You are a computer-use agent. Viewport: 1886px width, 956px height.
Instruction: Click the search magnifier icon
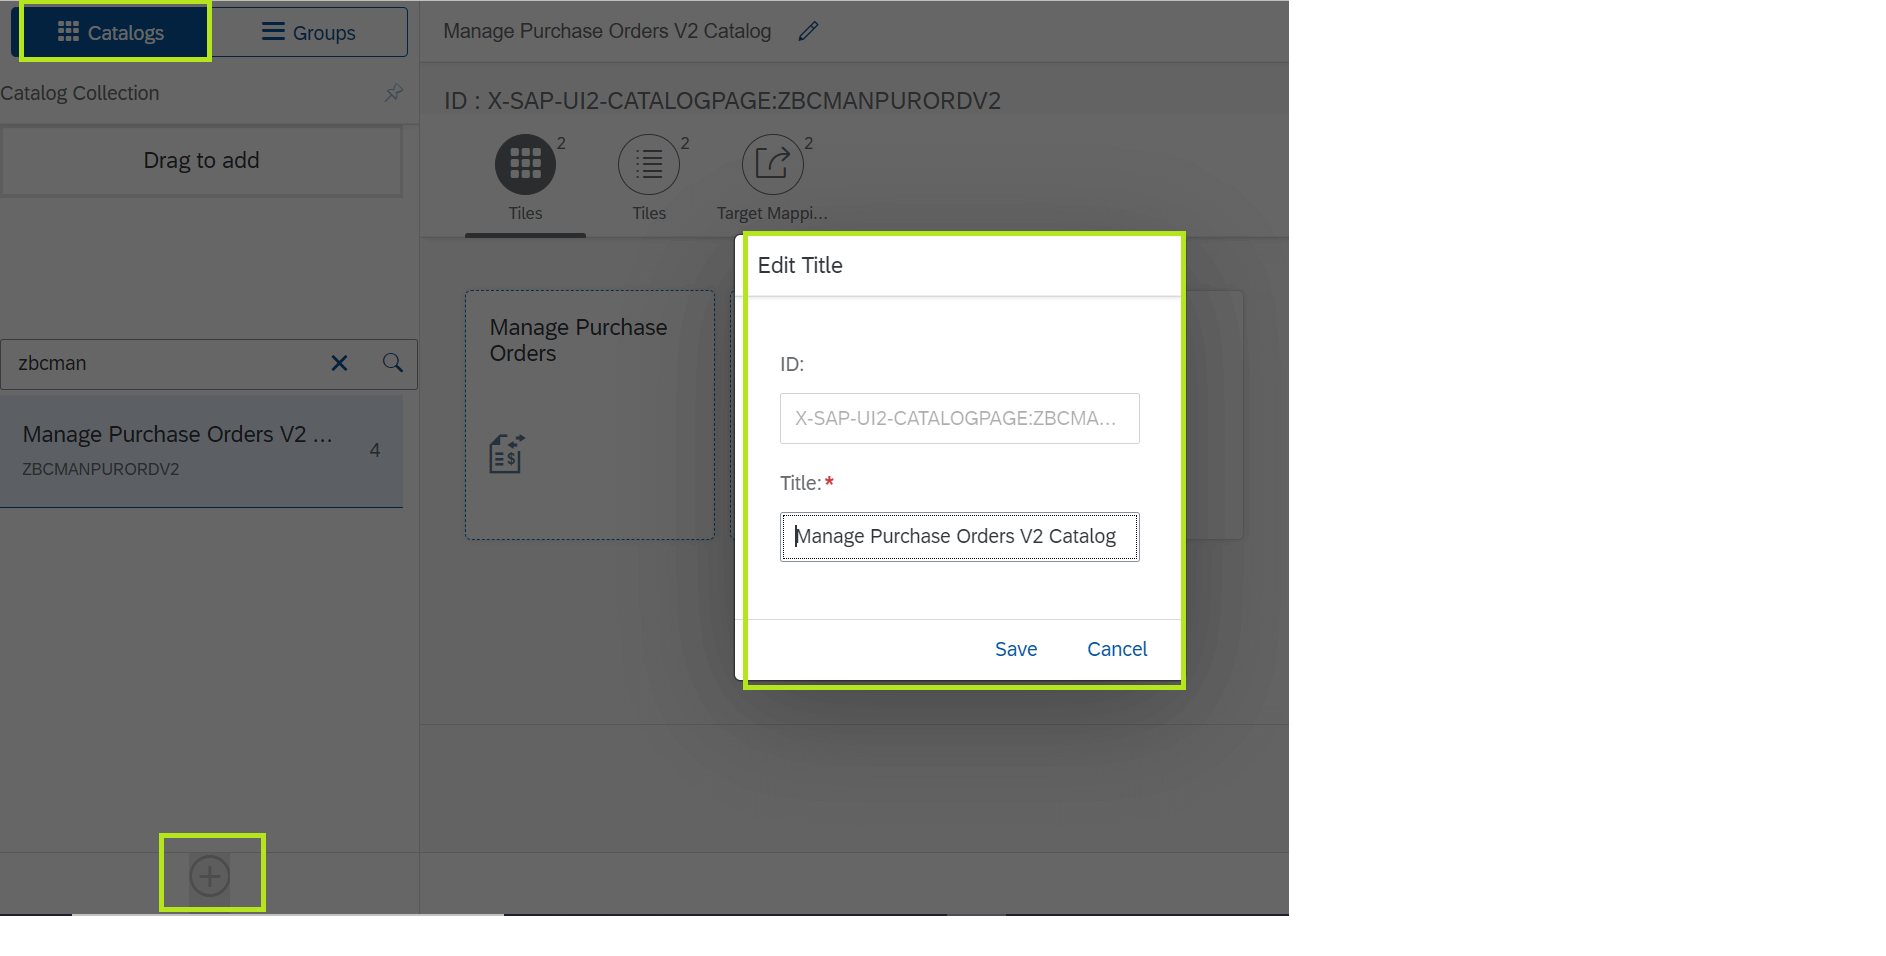(x=391, y=363)
